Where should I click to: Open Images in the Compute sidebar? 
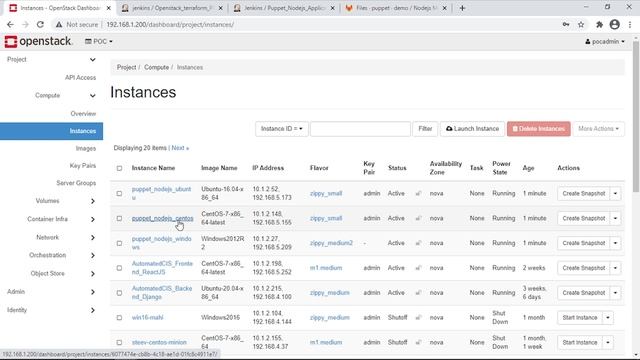86,148
